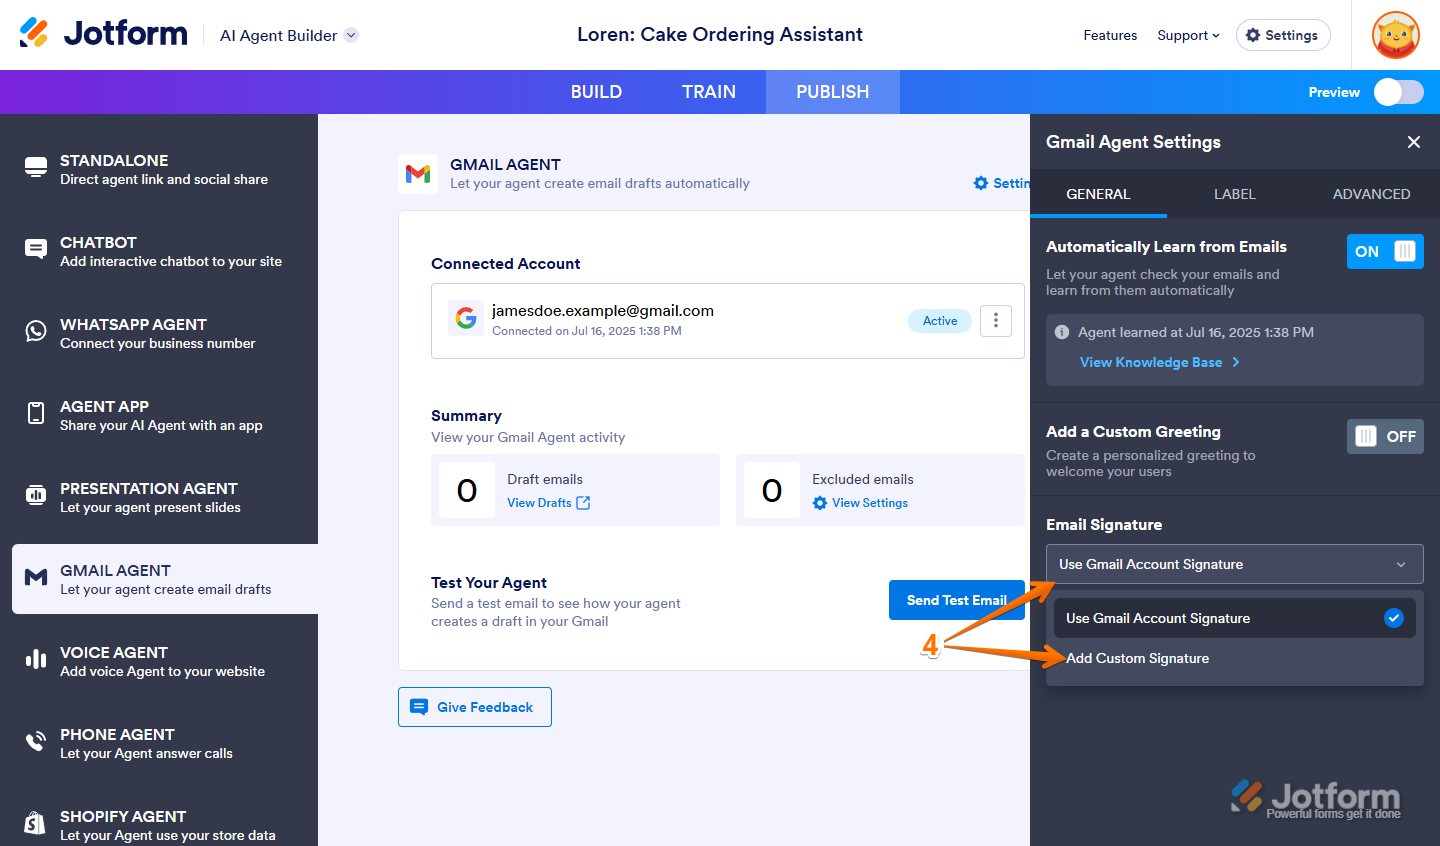Viewport: 1440px width, 846px height.
Task: Select the Agent App option
Action: 159,415
